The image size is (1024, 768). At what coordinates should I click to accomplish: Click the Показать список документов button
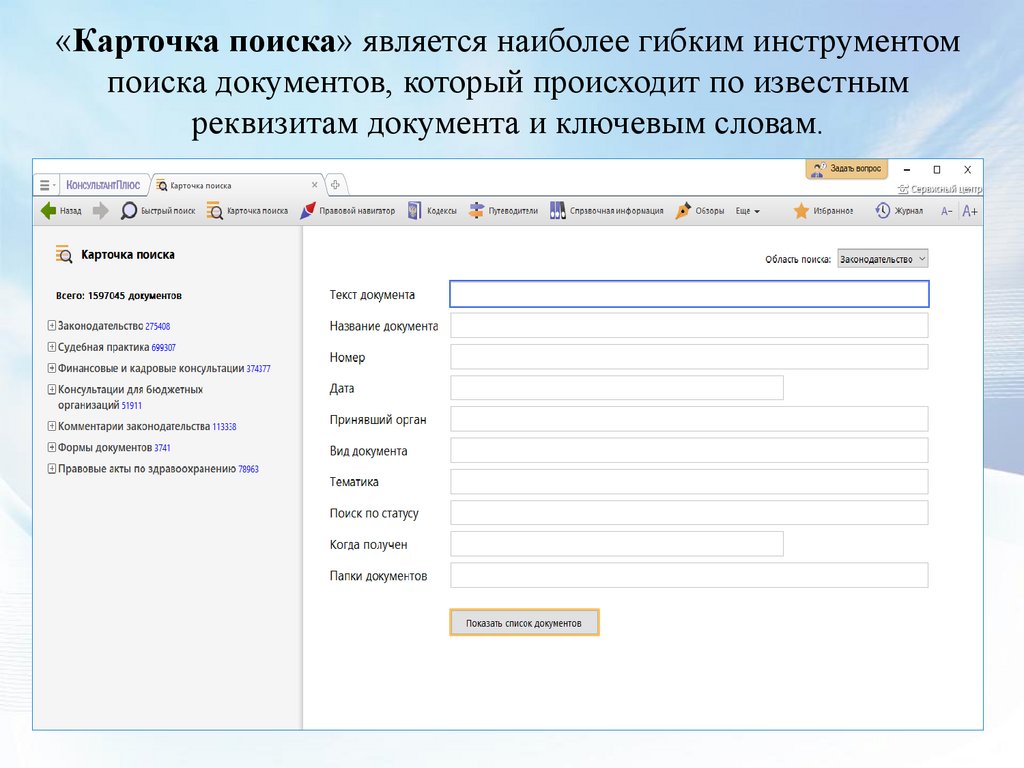coord(524,623)
